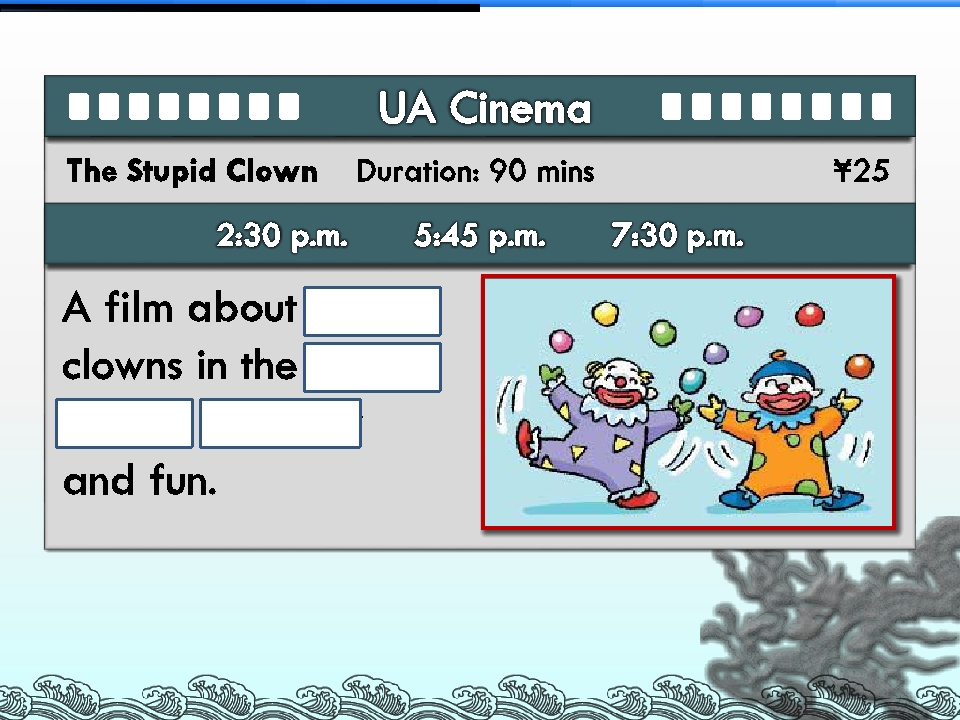Click the "and fun." text

point(140,481)
